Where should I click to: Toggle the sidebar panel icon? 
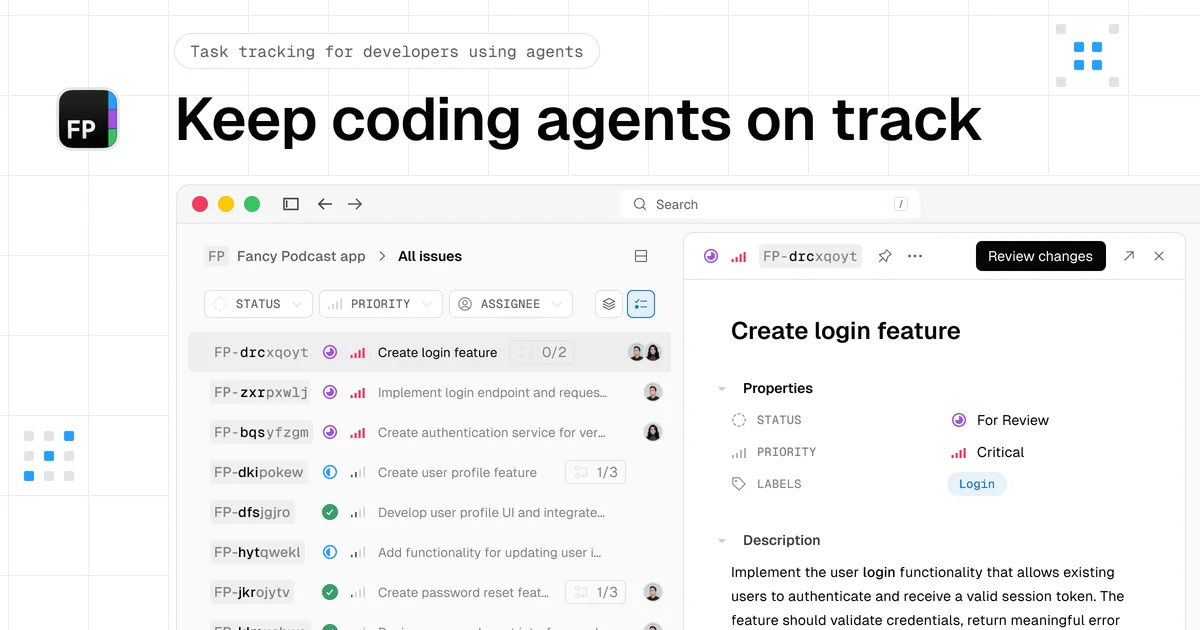[x=291, y=204]
